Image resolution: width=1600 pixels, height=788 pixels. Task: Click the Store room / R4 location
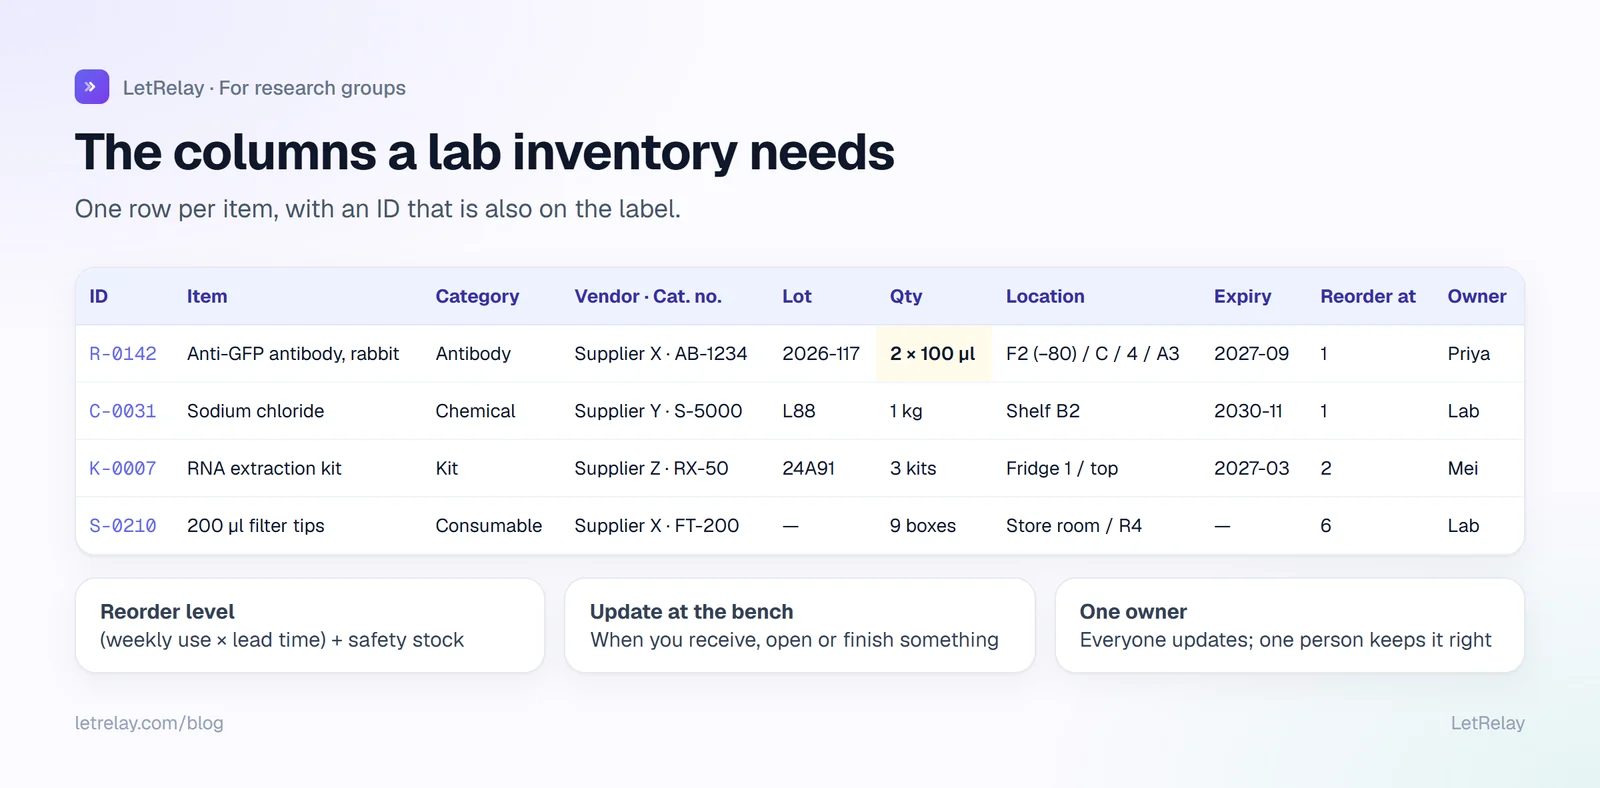[1074, 526]
